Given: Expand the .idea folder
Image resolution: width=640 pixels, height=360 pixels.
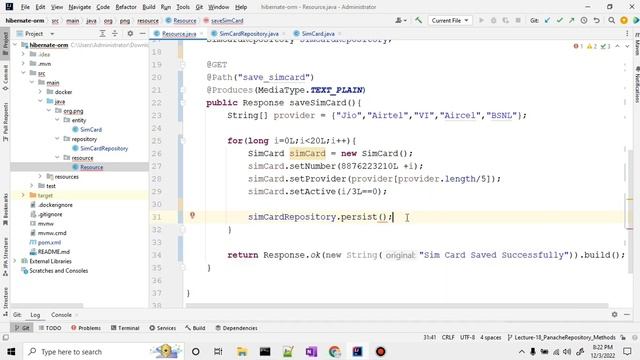Looking at the screenshot, I should 23,54.
